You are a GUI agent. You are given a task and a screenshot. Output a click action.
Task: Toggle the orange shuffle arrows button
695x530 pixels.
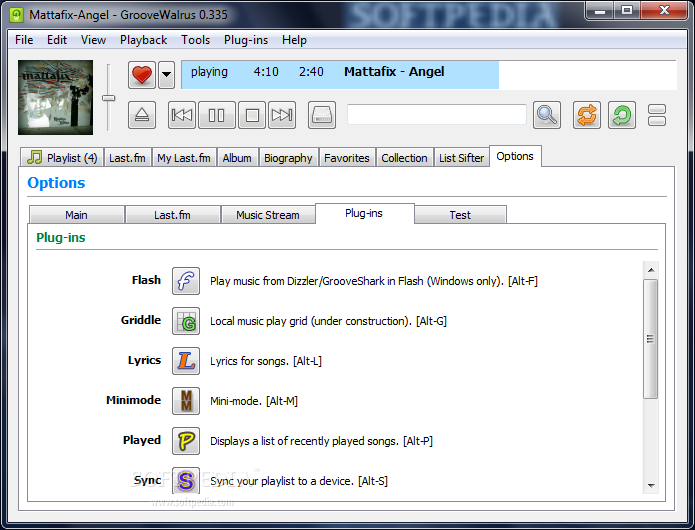[x=587, y=115]
